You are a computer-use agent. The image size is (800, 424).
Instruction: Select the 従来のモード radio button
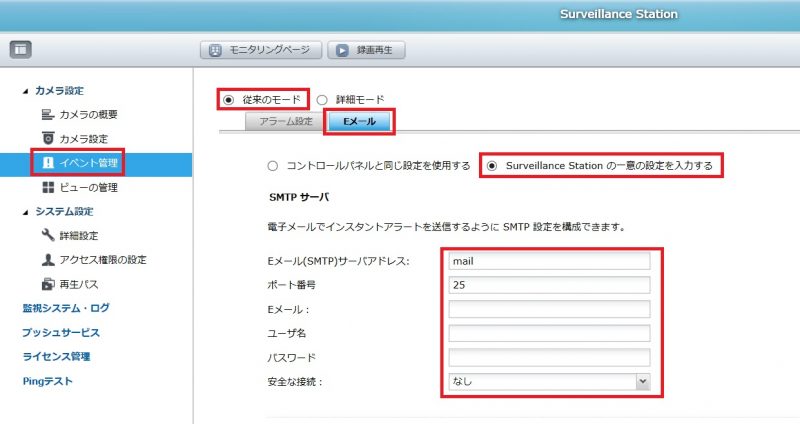click(229, 99)
